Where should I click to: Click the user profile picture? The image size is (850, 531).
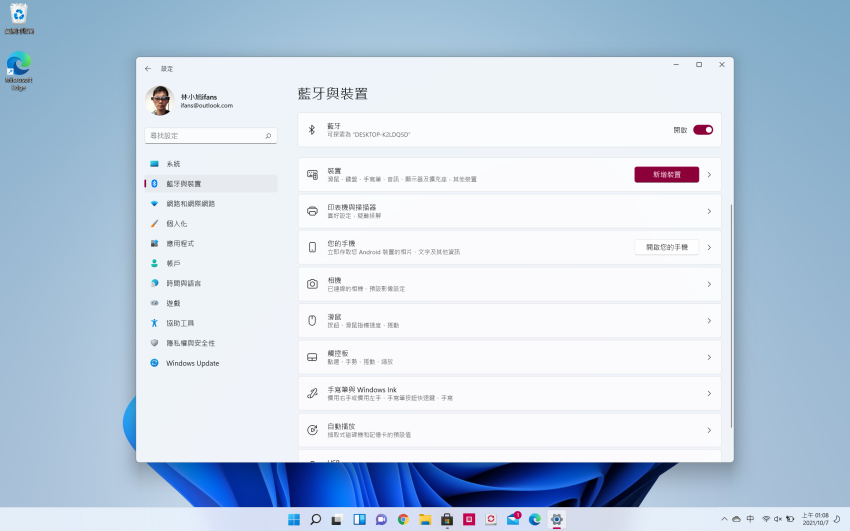[x=159, y=100]
